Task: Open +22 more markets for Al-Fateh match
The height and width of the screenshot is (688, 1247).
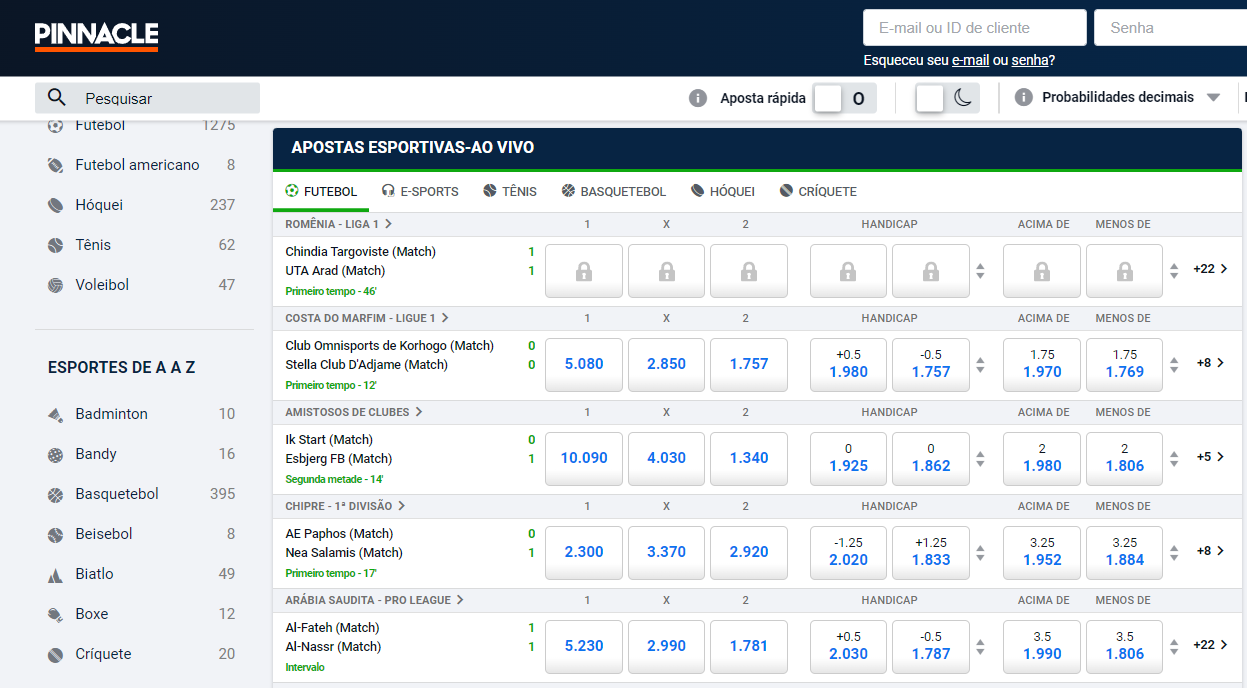Action: [1210, 645]
